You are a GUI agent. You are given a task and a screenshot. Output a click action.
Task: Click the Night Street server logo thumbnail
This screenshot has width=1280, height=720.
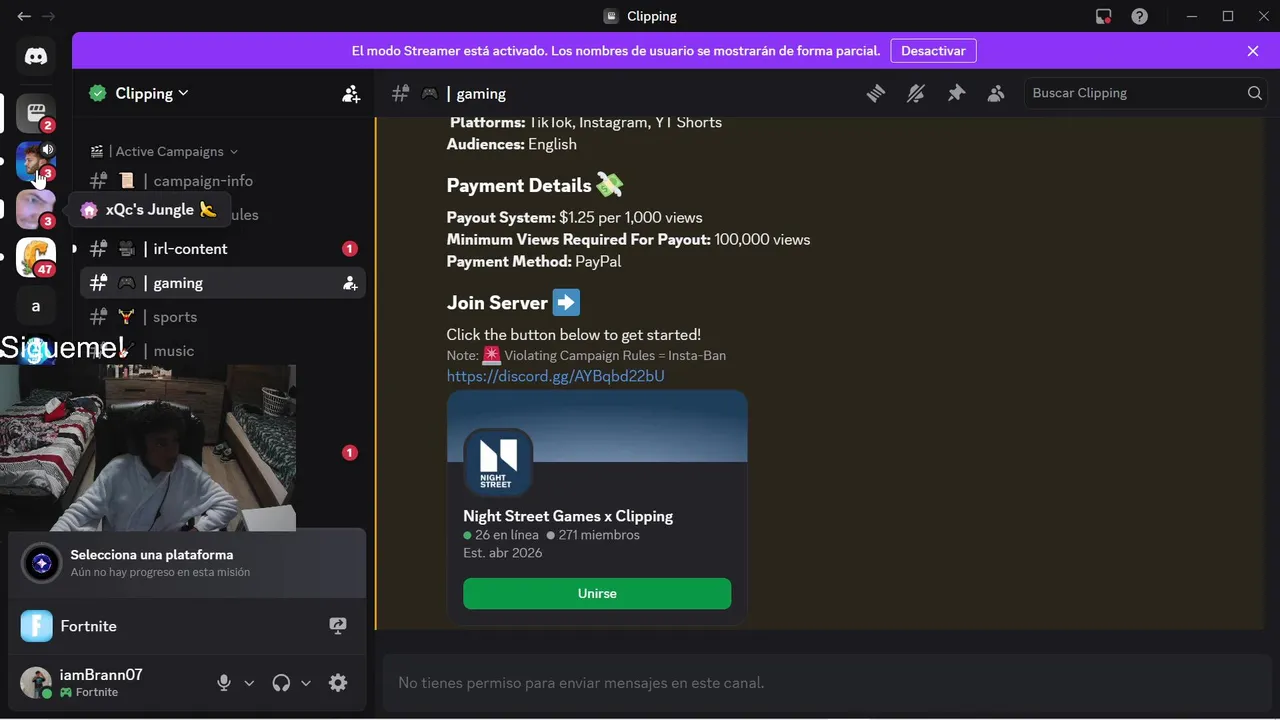click(x=498, y=461)
